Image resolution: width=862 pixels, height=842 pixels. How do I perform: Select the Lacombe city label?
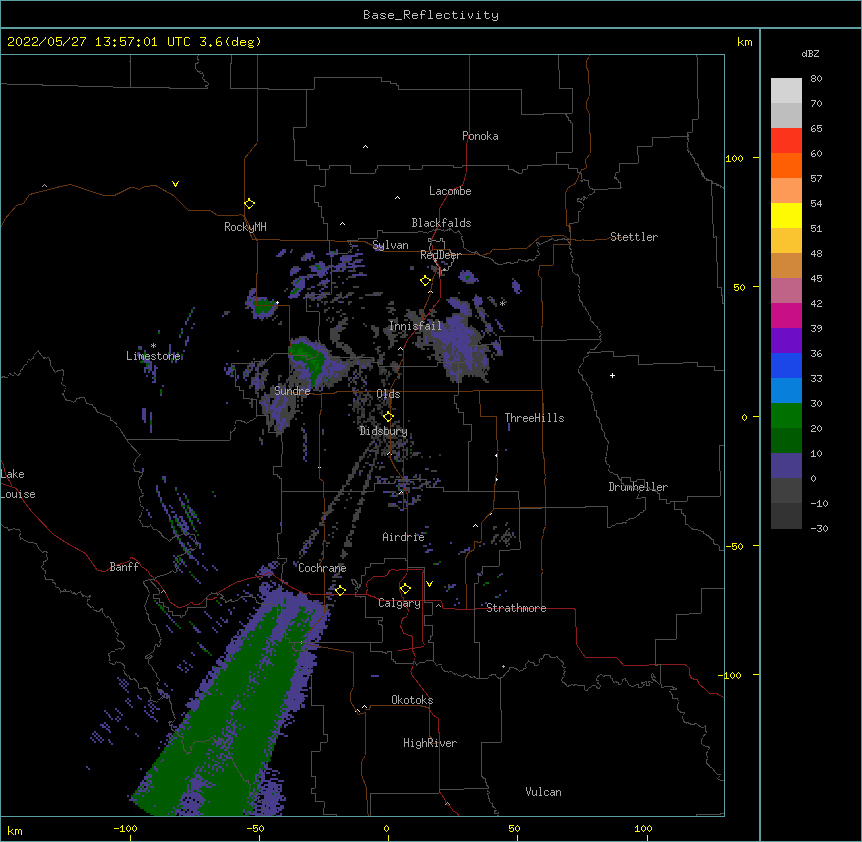(450, 191)
